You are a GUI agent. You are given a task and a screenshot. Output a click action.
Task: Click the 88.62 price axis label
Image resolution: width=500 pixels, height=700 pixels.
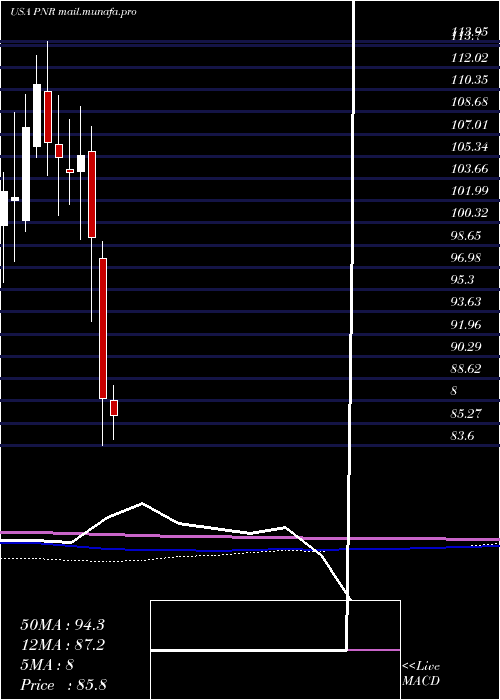click(x=466, y=369)
